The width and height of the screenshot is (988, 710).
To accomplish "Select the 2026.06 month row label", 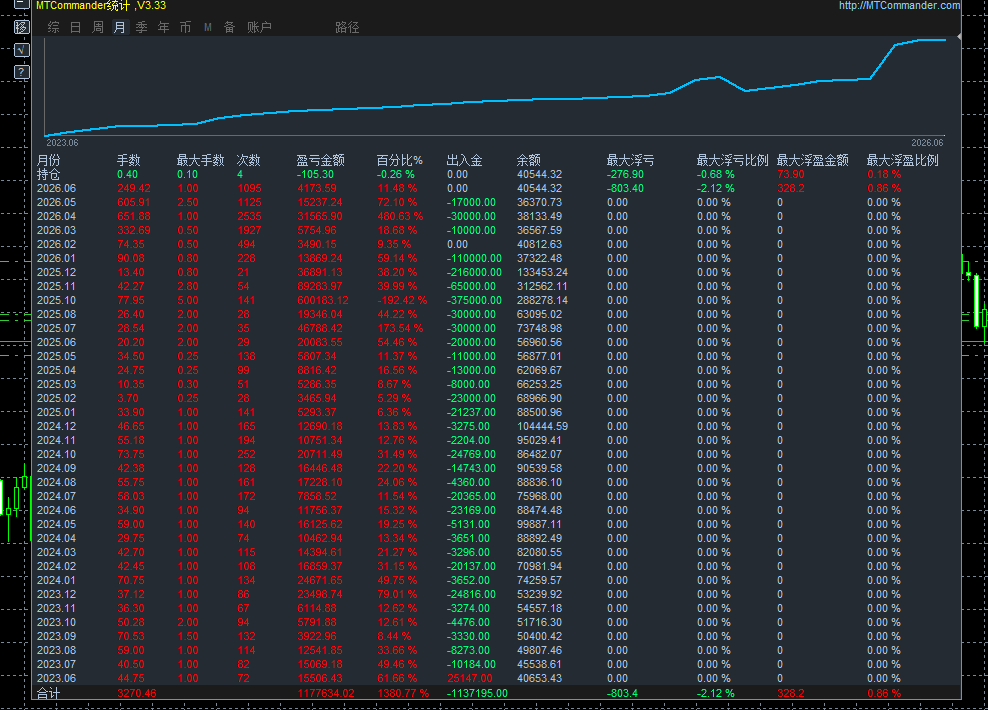I will pyautogui.click(x=56, y=188).
